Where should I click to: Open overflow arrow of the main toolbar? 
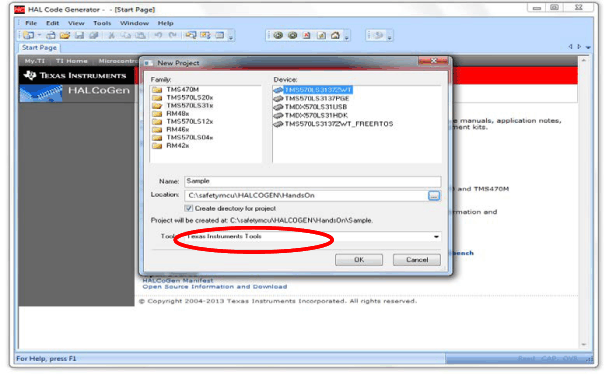point(231,37)
